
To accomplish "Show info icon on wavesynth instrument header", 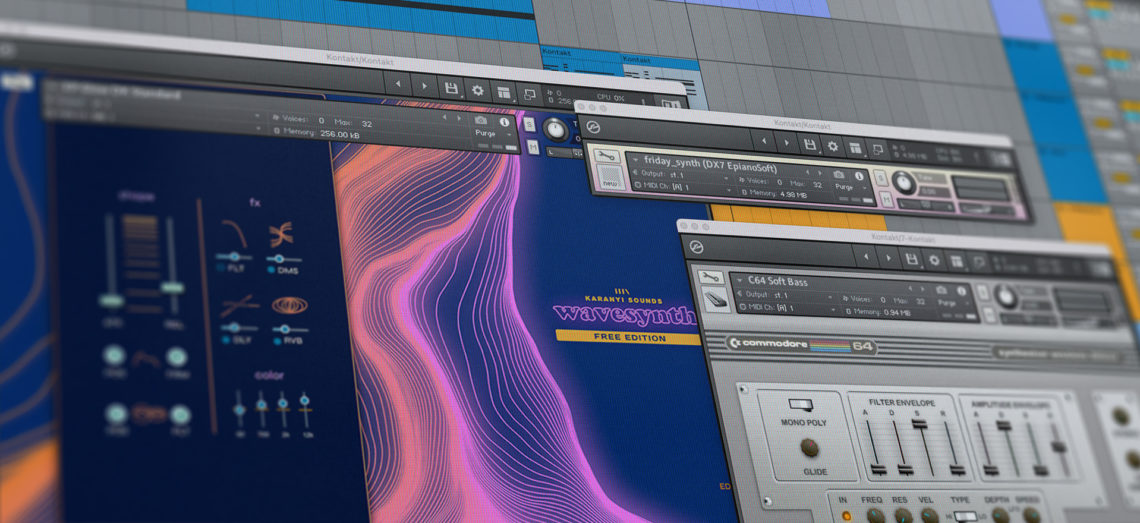I will tap(505, 122).
